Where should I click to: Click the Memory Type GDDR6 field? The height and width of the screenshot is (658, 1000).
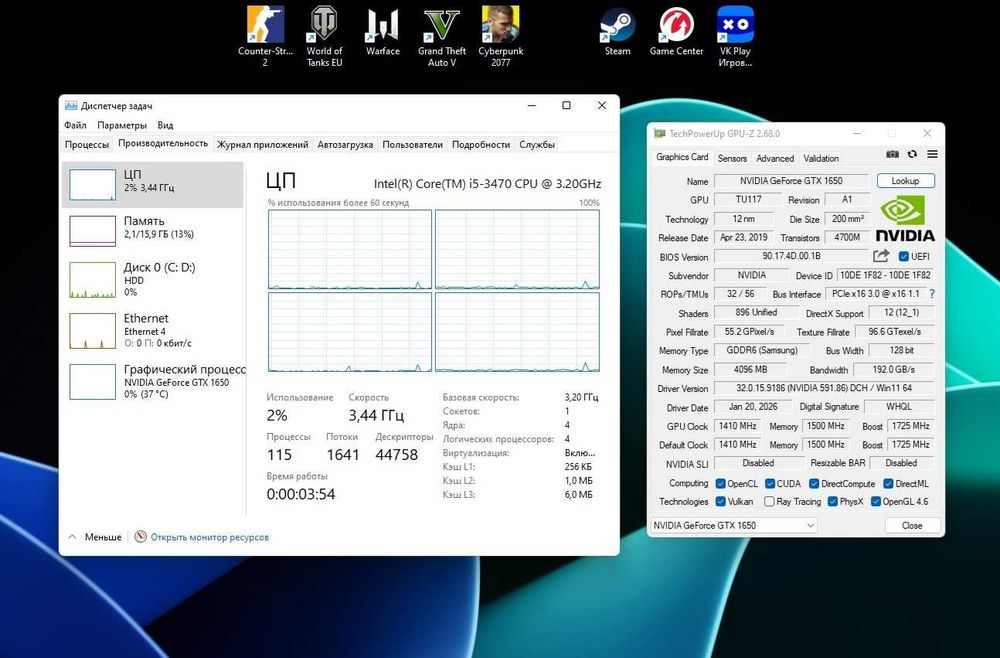point(761,351)
